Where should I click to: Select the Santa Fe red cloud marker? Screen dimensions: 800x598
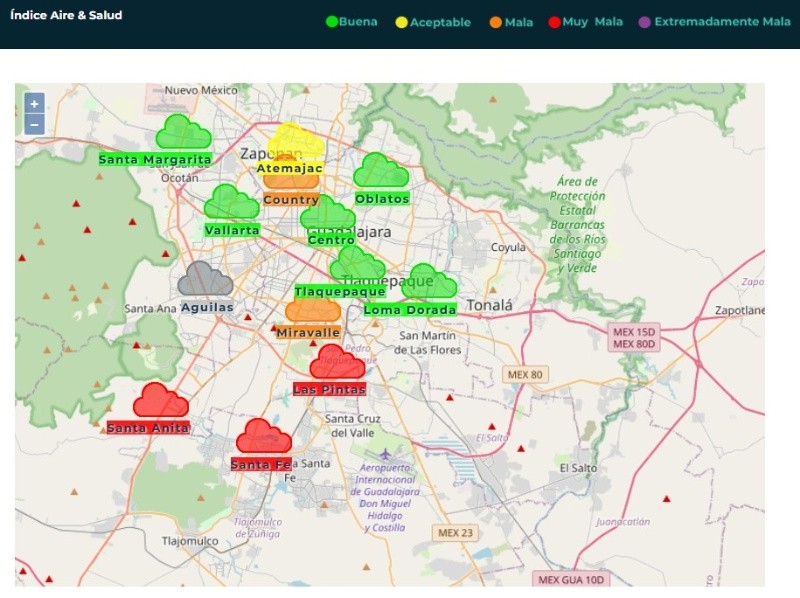point(263,437)
